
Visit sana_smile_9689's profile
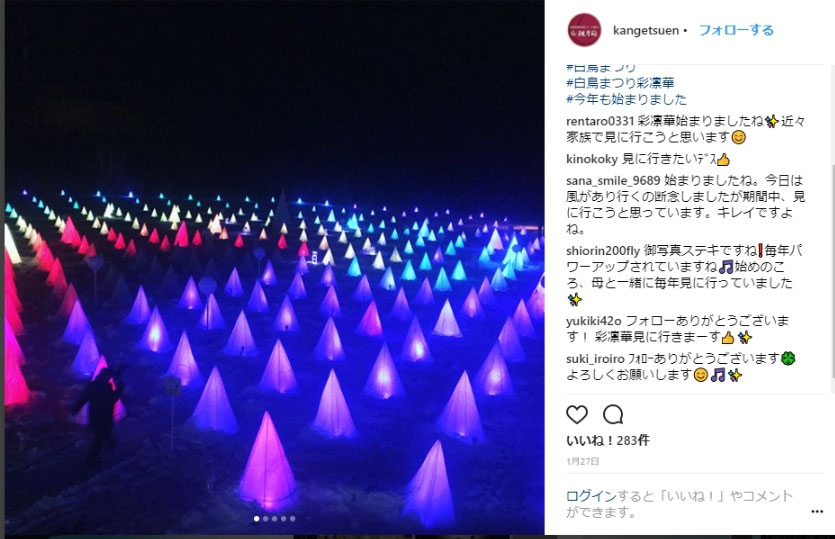pos(613,181)
